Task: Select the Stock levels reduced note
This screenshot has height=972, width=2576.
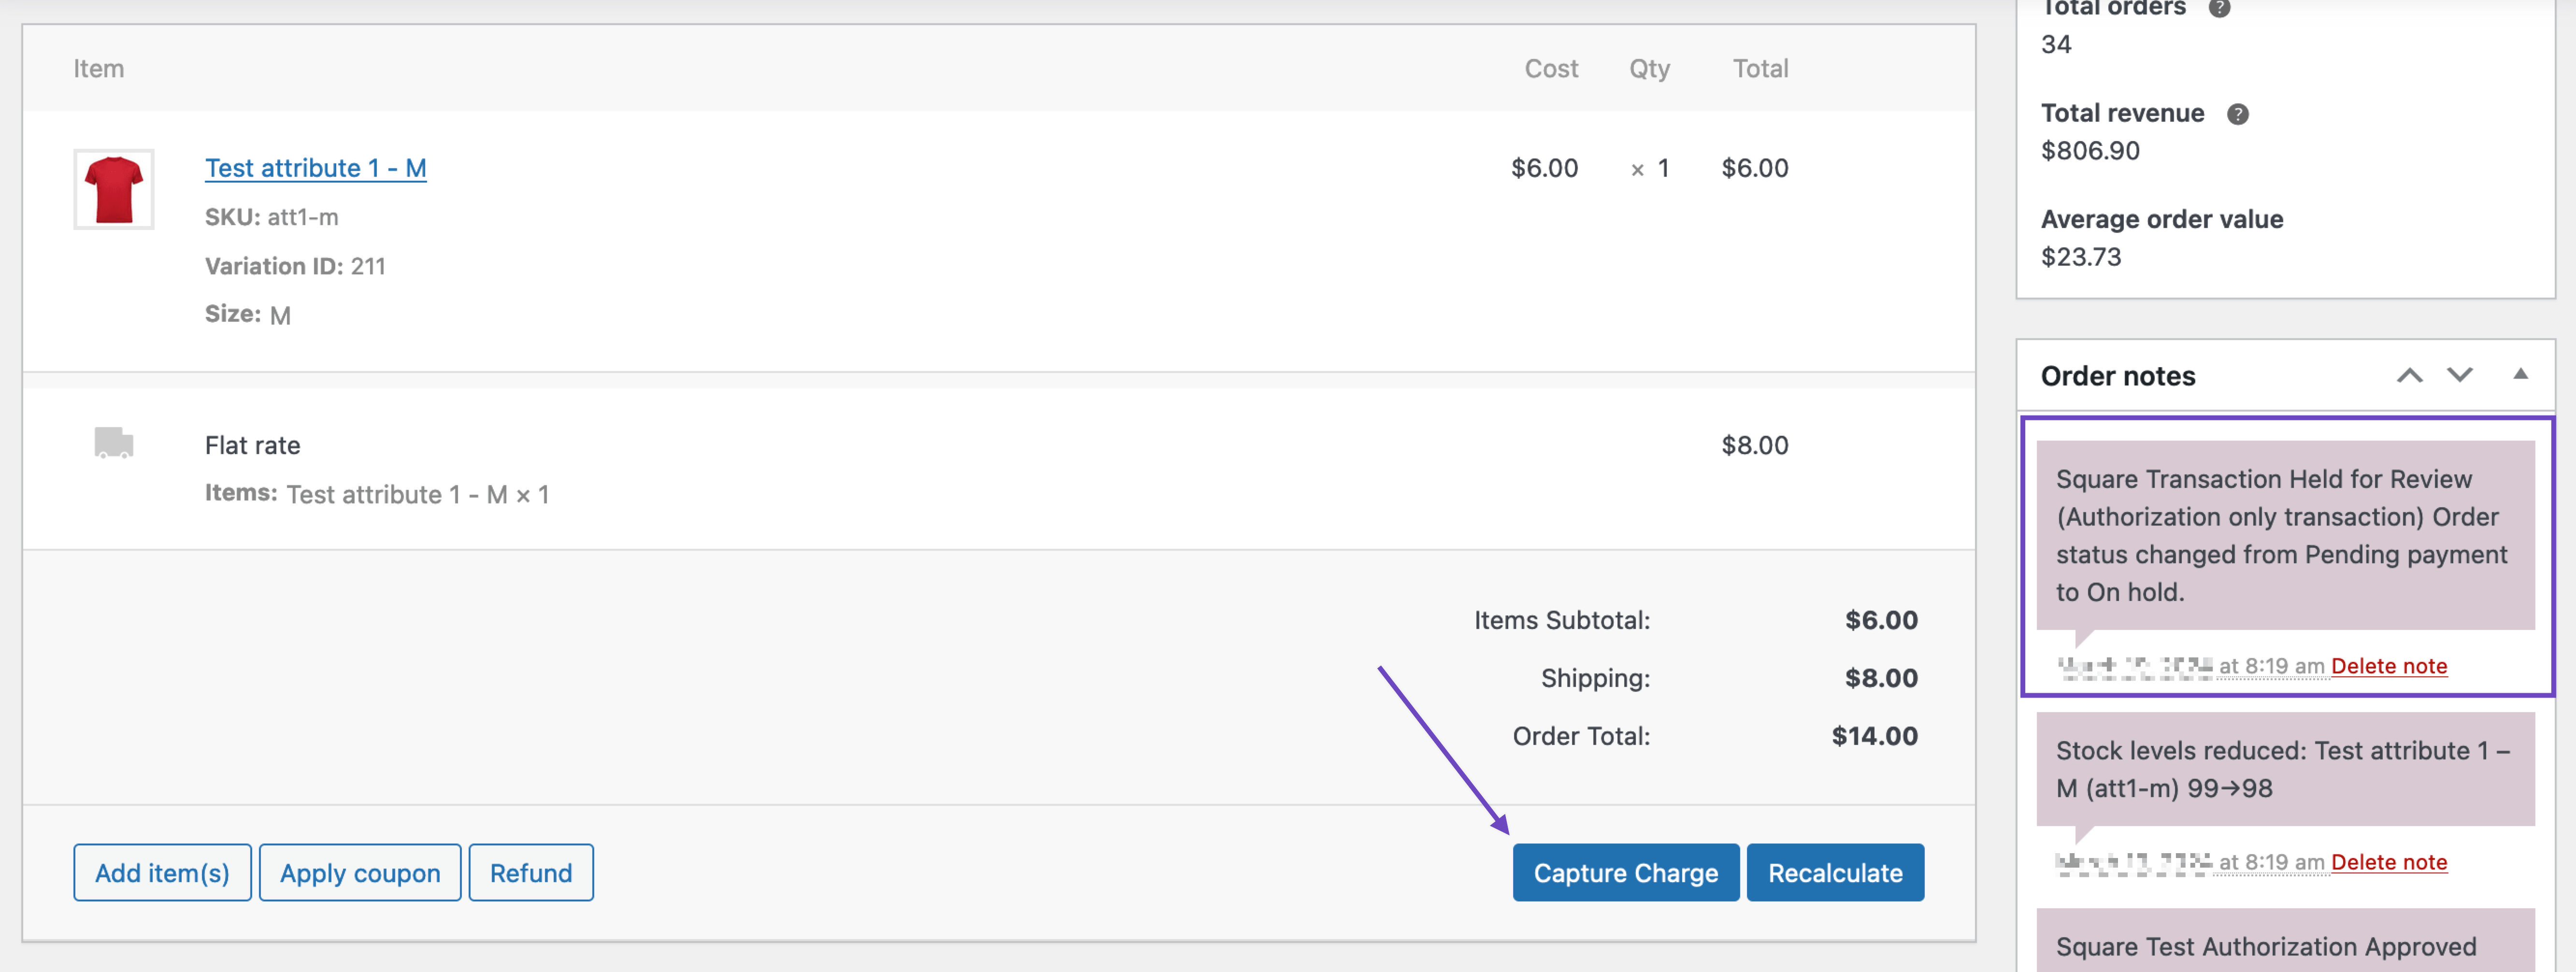Action: click(2284, 769)
